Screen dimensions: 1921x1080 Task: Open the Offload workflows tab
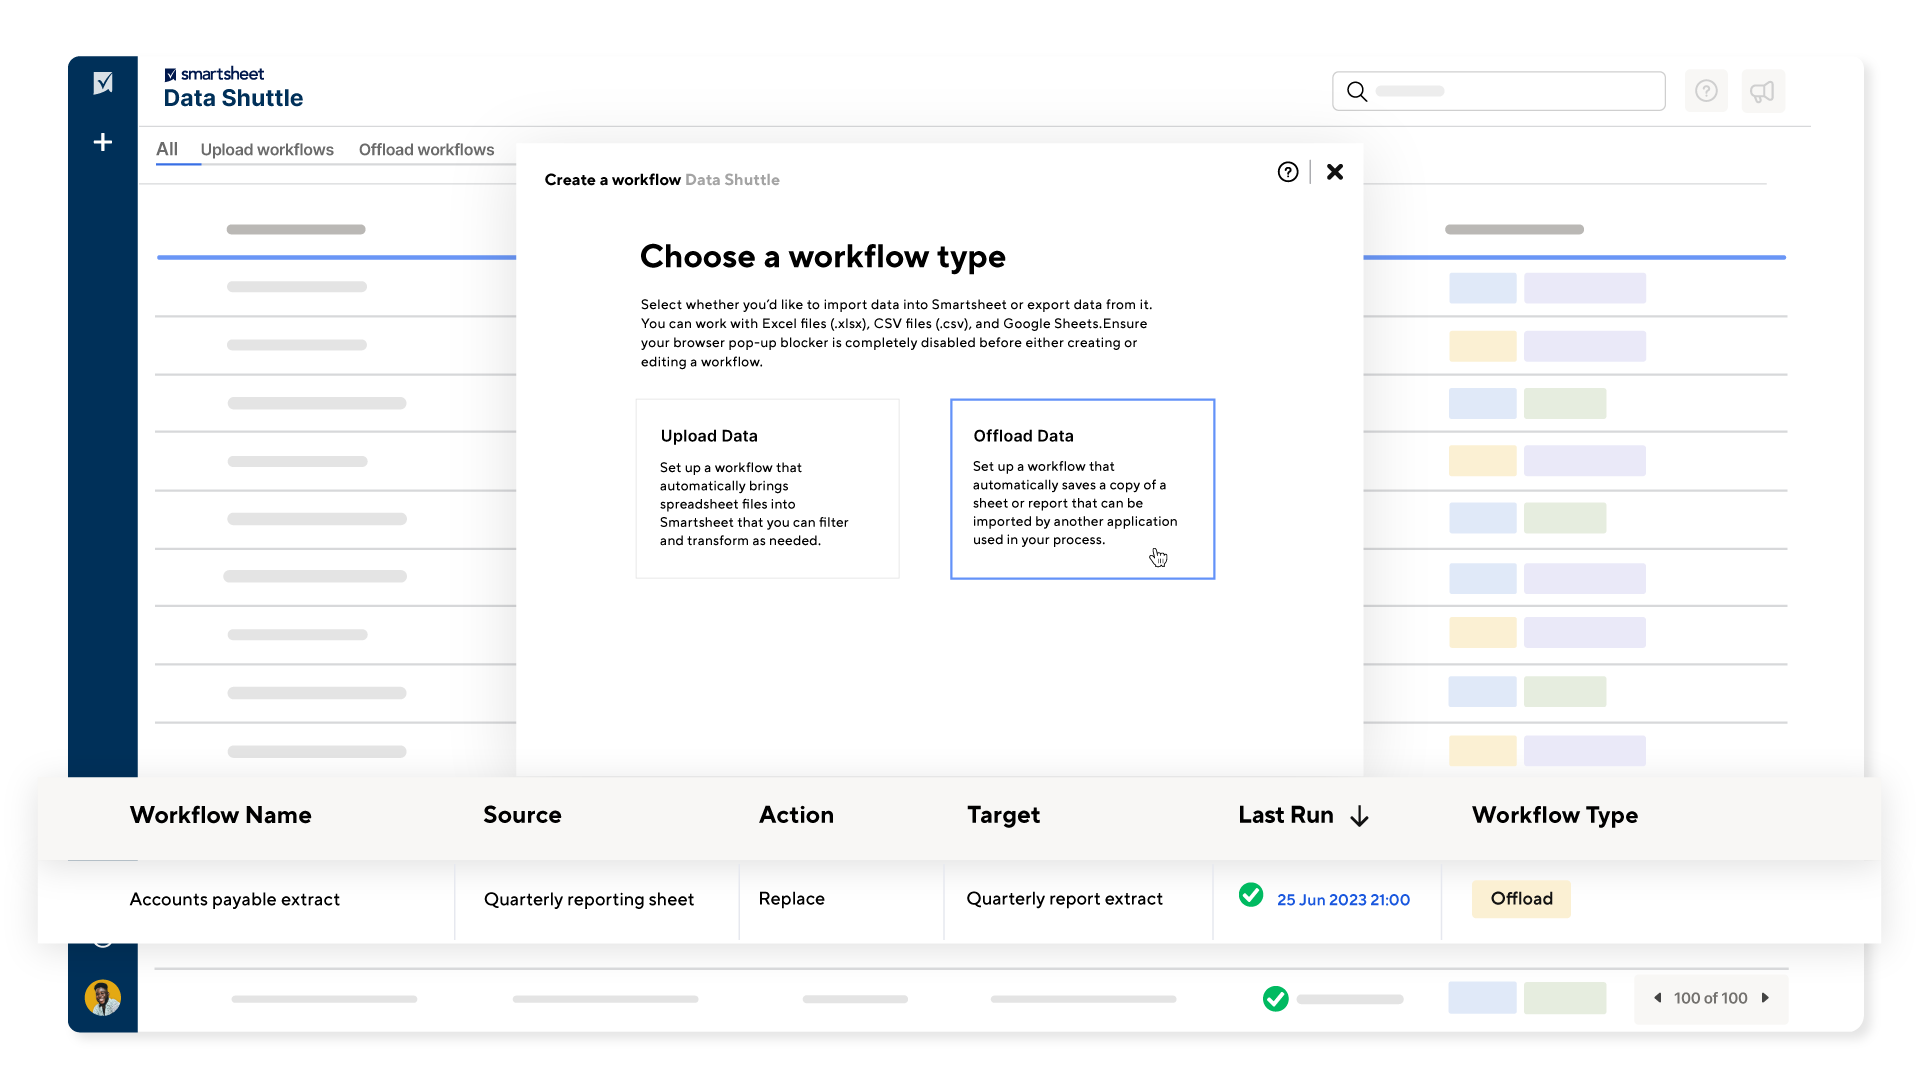point(427,149)
